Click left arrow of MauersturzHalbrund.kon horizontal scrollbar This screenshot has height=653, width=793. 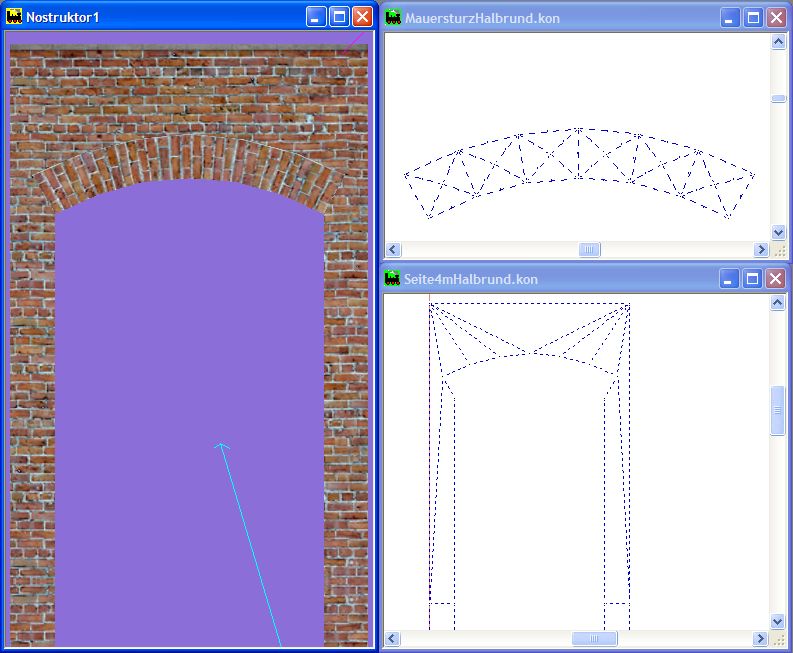393,250
